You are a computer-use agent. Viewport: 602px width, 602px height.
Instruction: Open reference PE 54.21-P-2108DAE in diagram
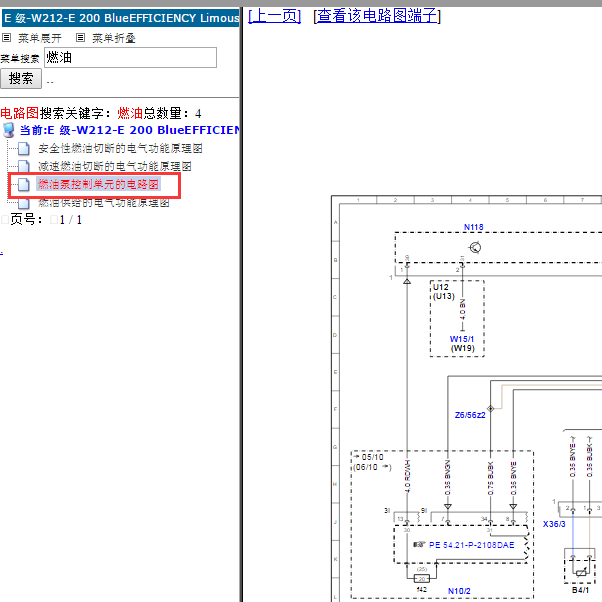click(471, 545)
